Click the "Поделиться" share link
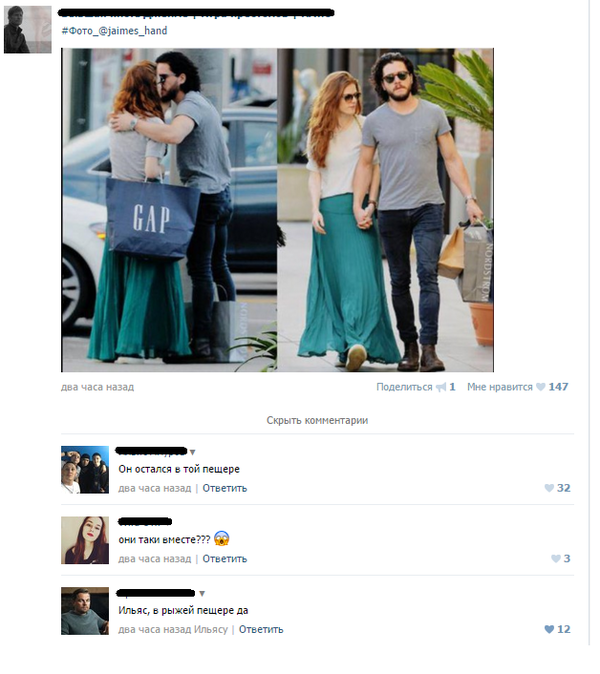Image resolution: width=600 pixels, height=674 pixels. [404, 387]
